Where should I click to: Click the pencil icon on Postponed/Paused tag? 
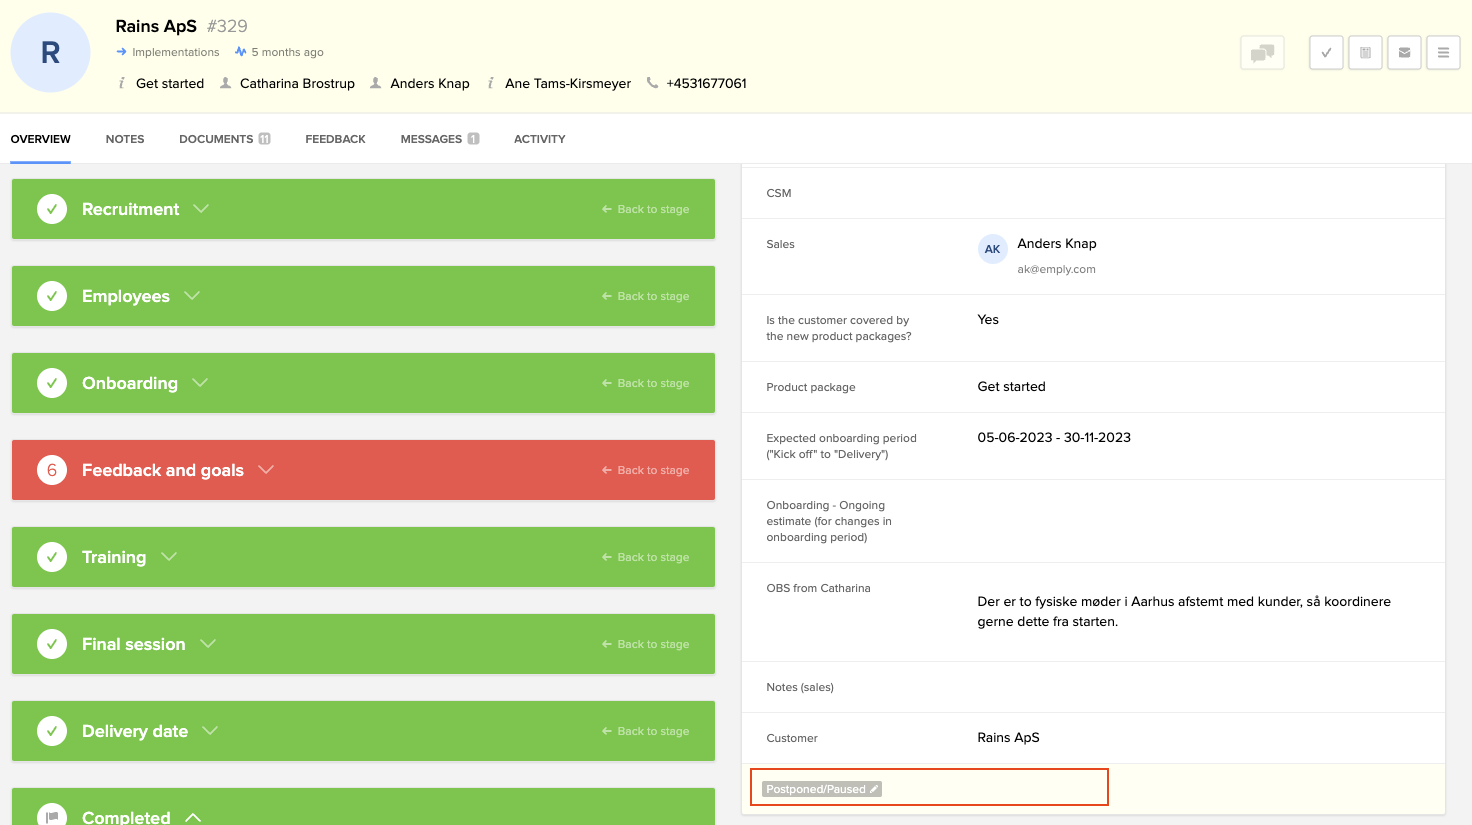coord(874,789)
